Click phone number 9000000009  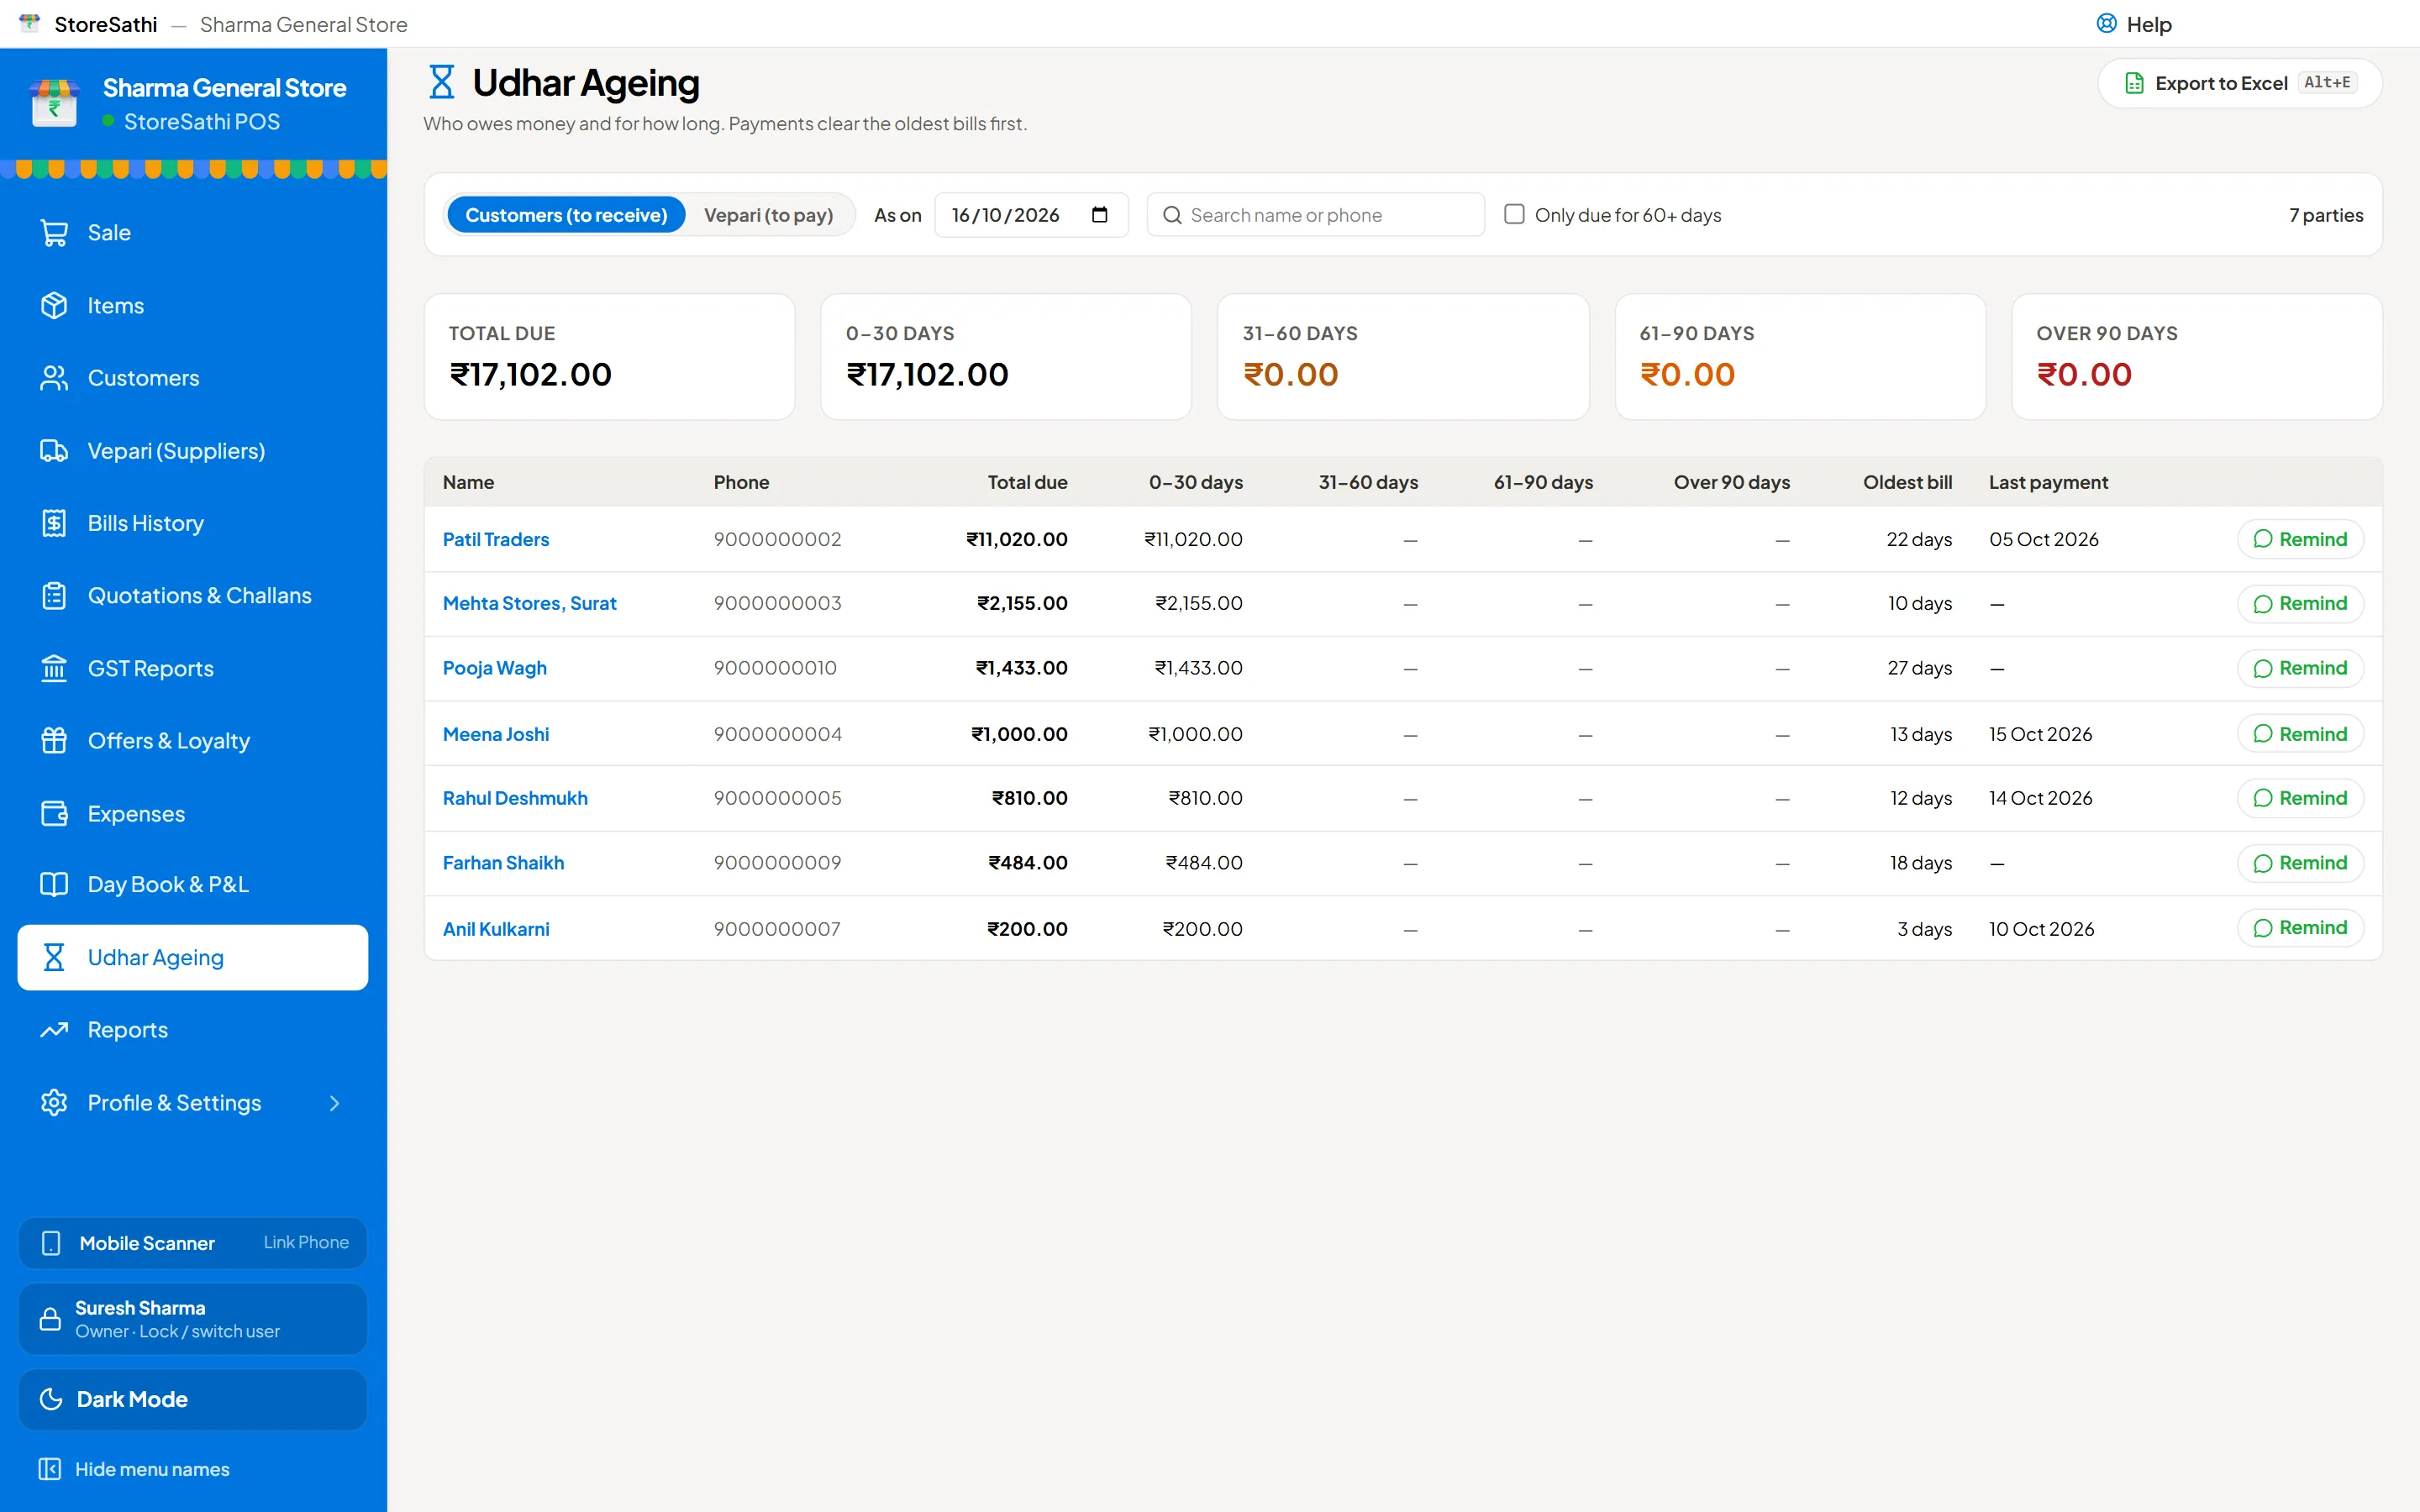pyautogui.click(x=777, y=863)
